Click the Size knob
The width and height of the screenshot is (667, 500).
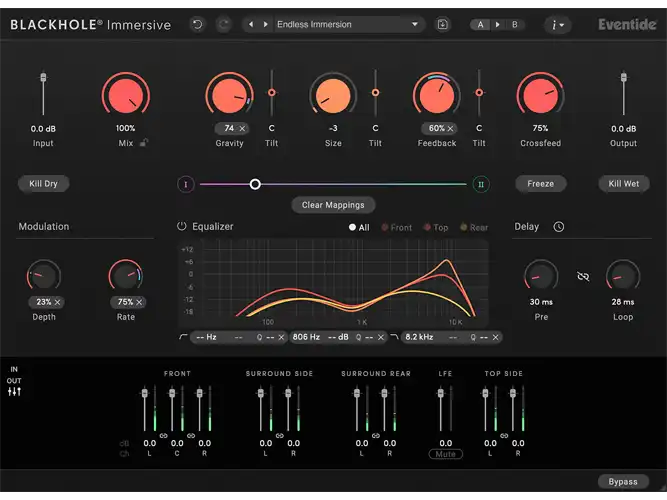(333, 95)
